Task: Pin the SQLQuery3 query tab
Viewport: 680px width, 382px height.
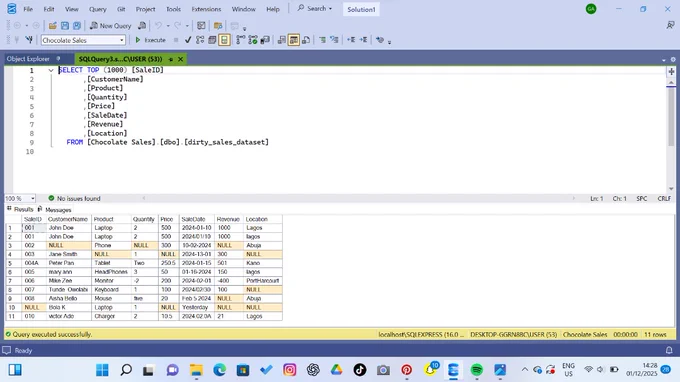Action: tap(171, 59)
